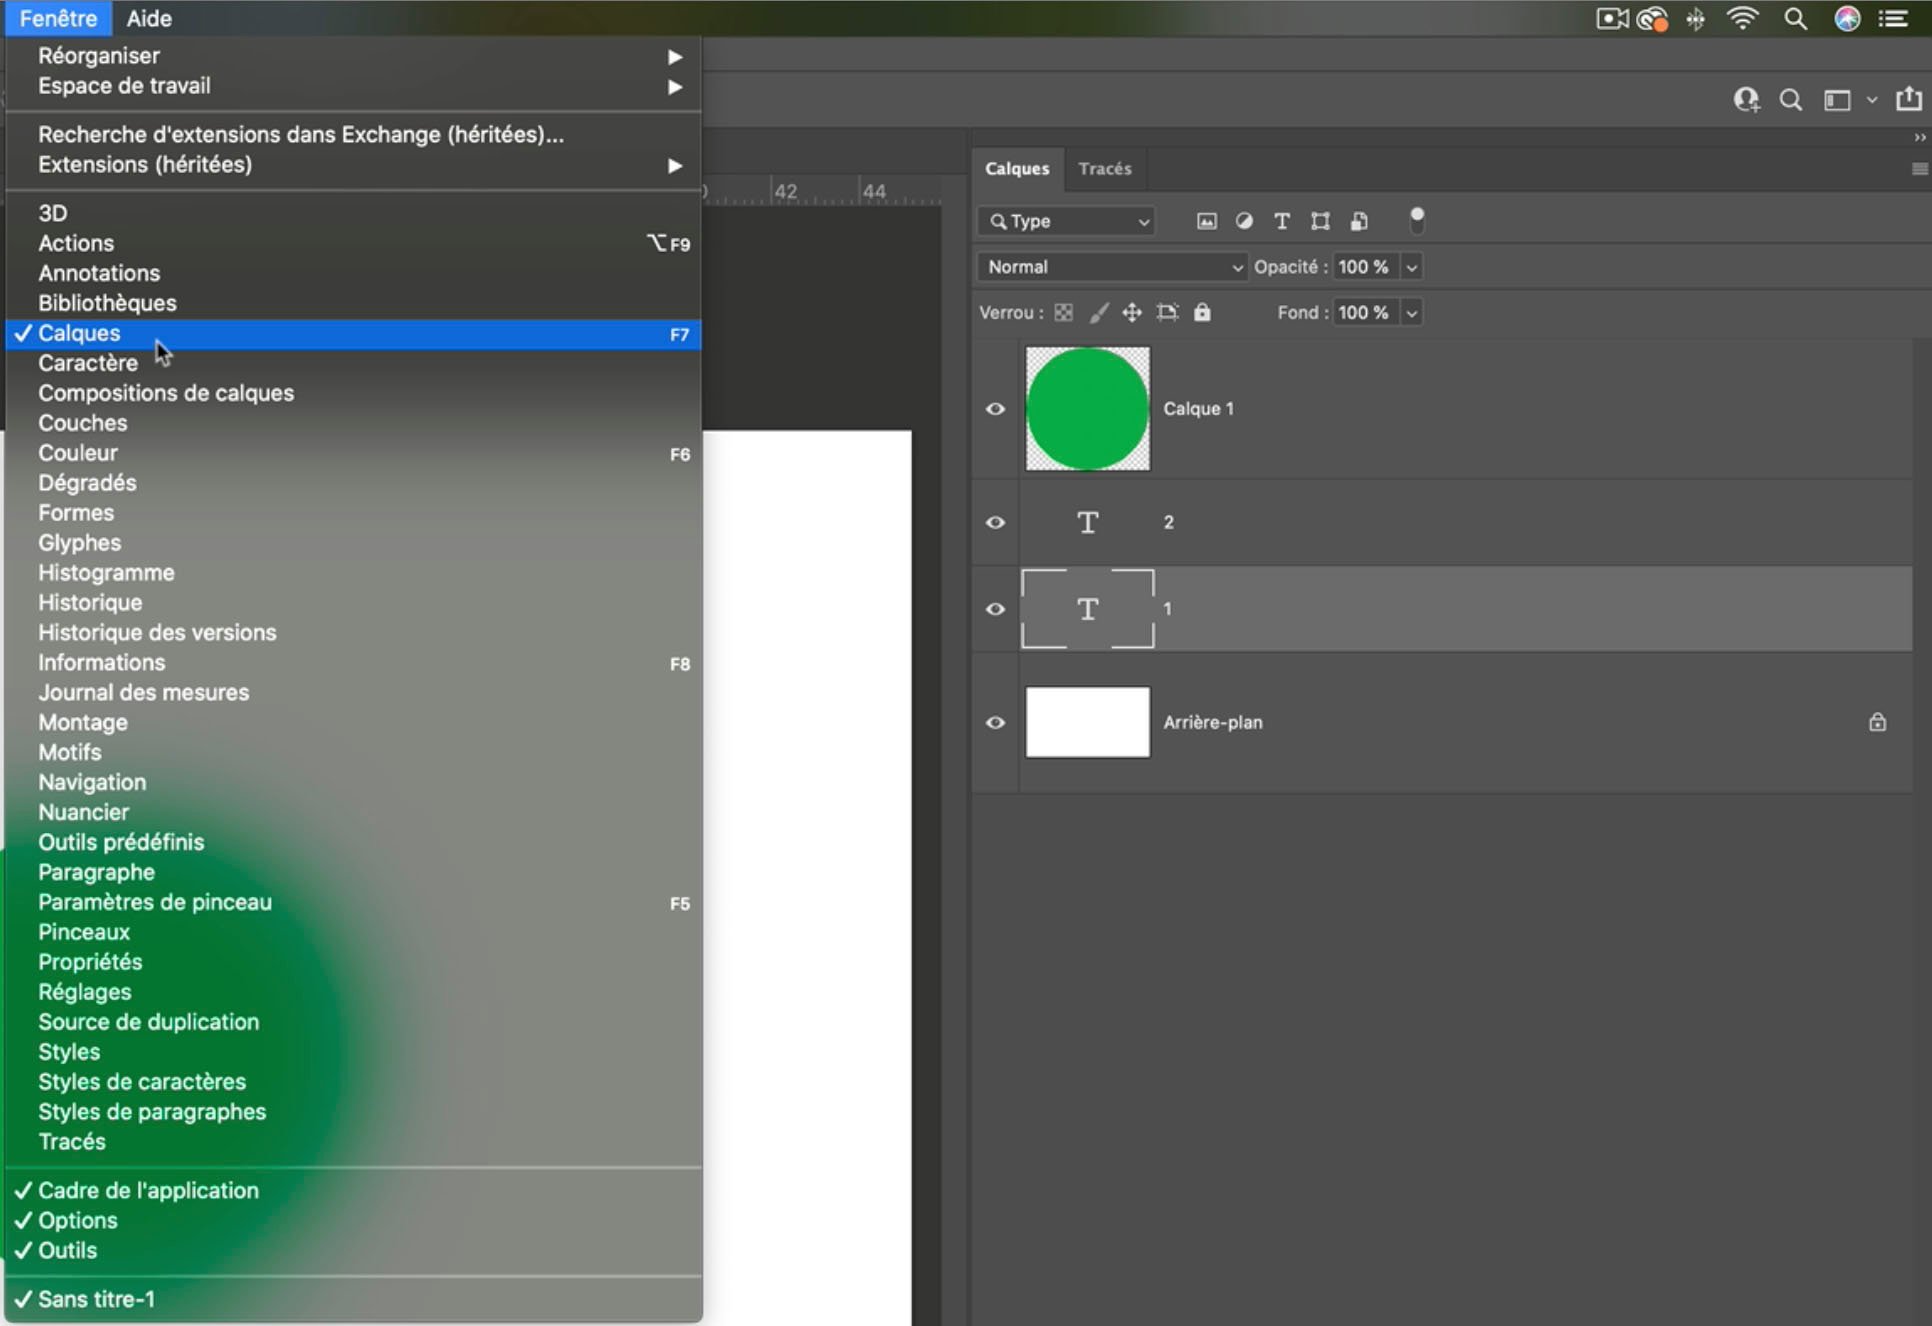Expand the Extensions (héritées) submenu
The image size is (1932, 1326).
click(353, 165)
